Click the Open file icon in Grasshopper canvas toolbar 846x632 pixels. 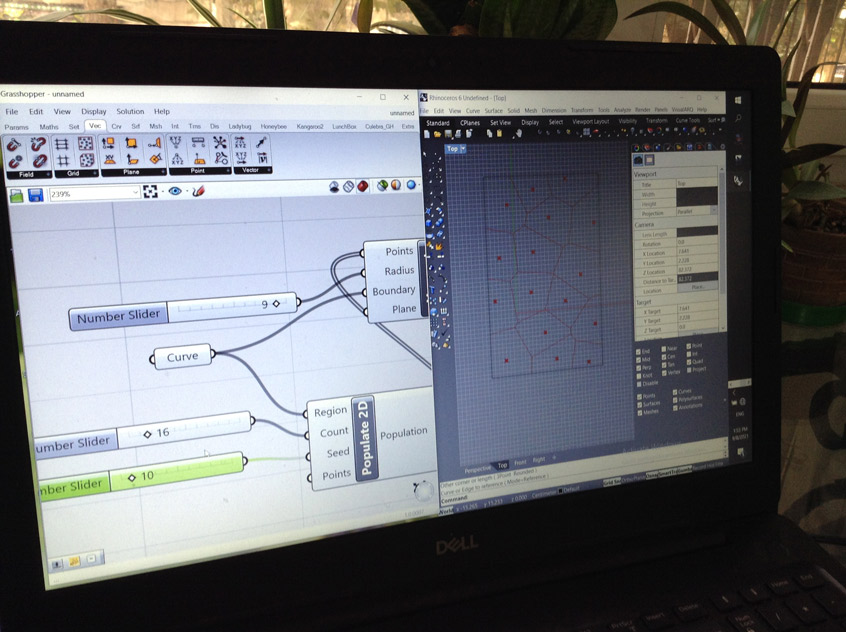(x=17, y=195)
